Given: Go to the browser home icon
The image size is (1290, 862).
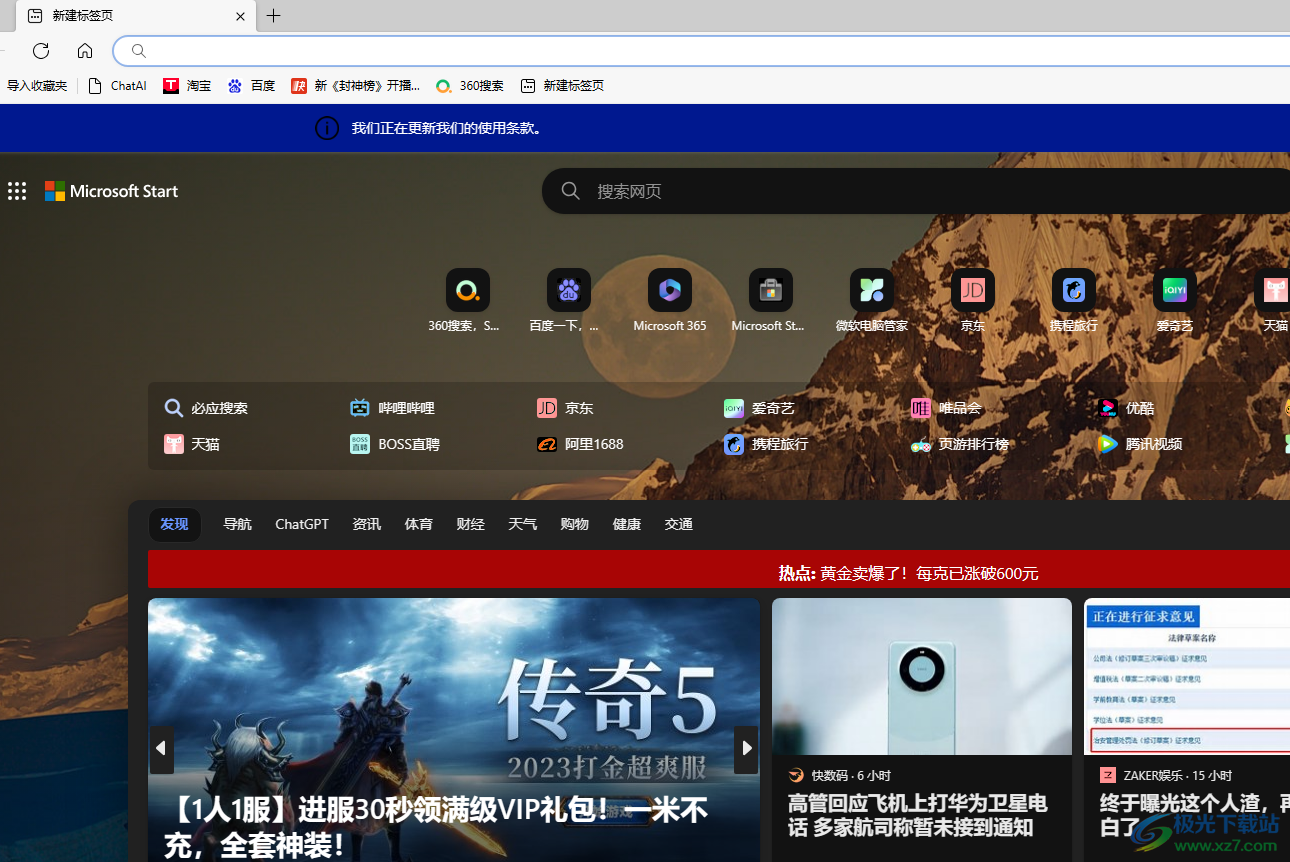Looking at the screenshot, I should [x=85, y=51].
